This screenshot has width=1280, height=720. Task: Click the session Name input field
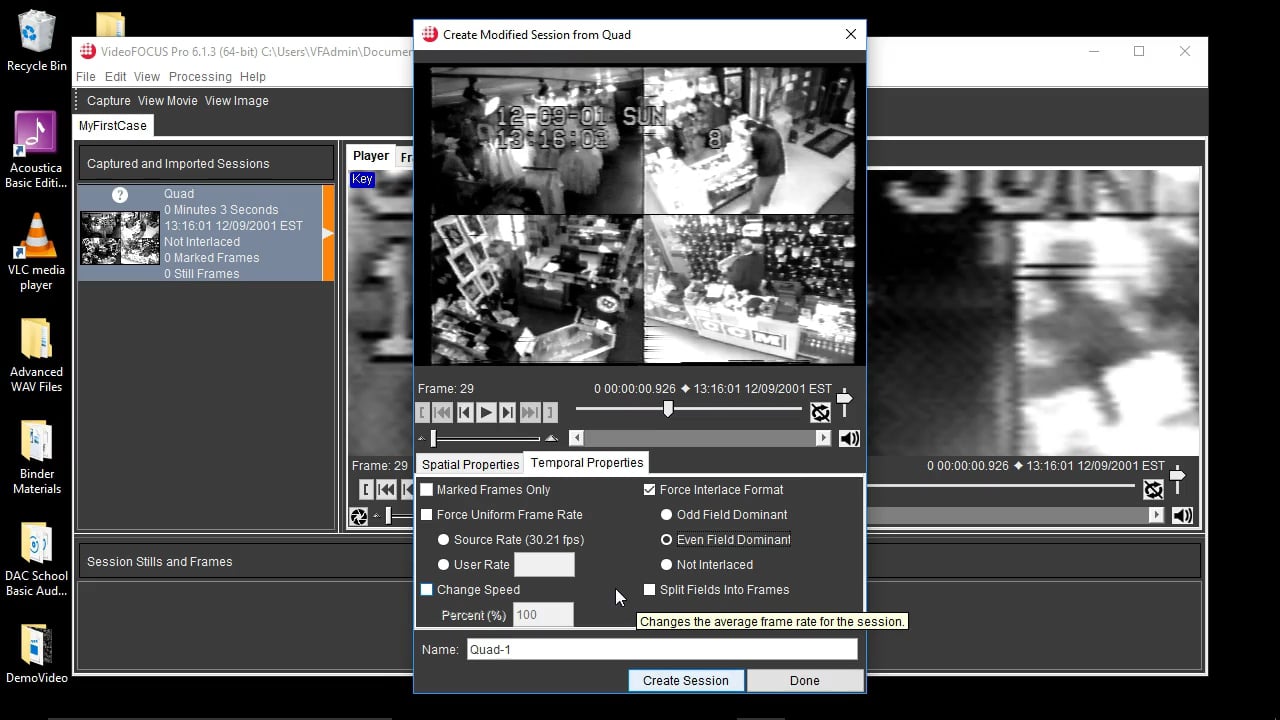(662, 649)
